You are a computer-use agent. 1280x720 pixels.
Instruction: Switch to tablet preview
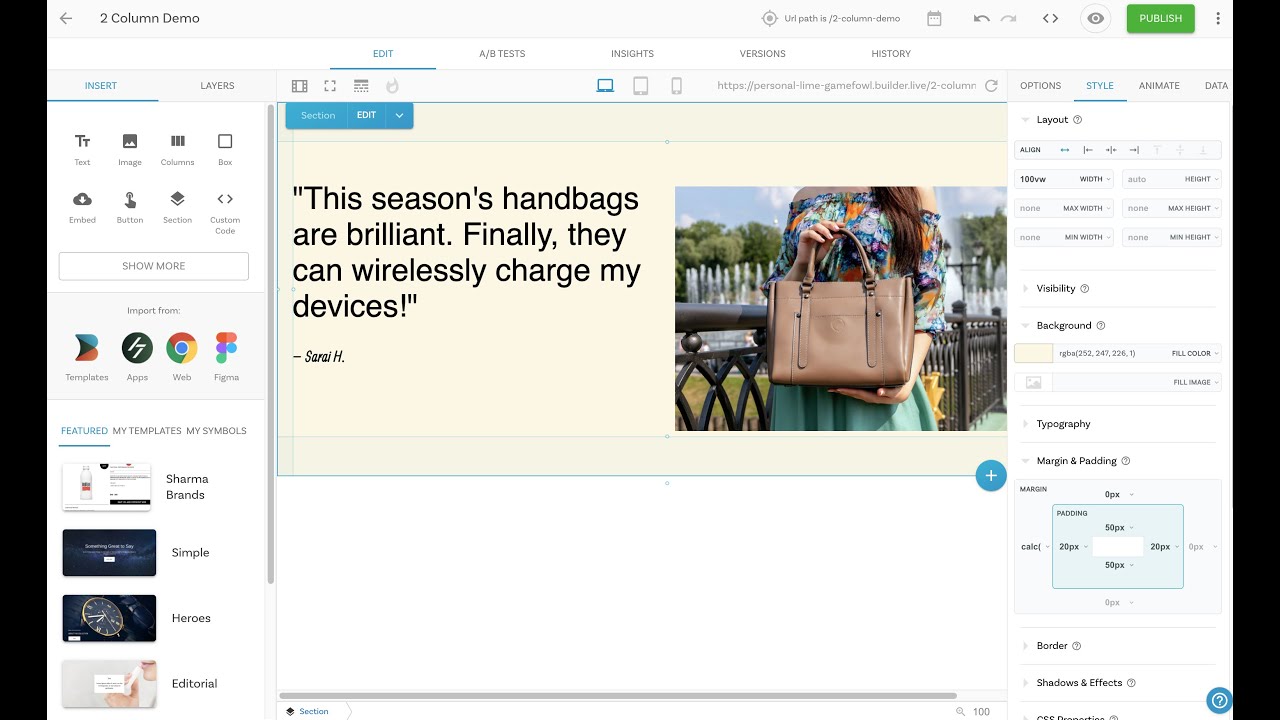tap(641, 86)
